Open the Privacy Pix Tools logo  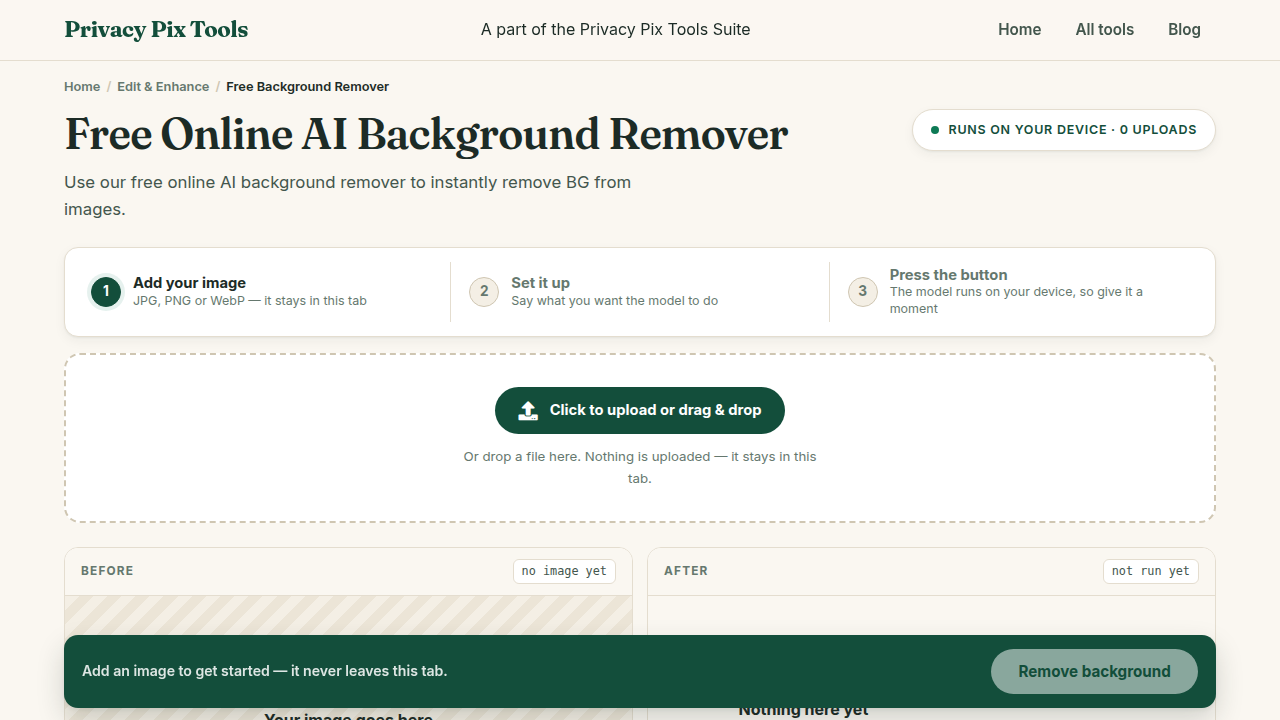156,30
